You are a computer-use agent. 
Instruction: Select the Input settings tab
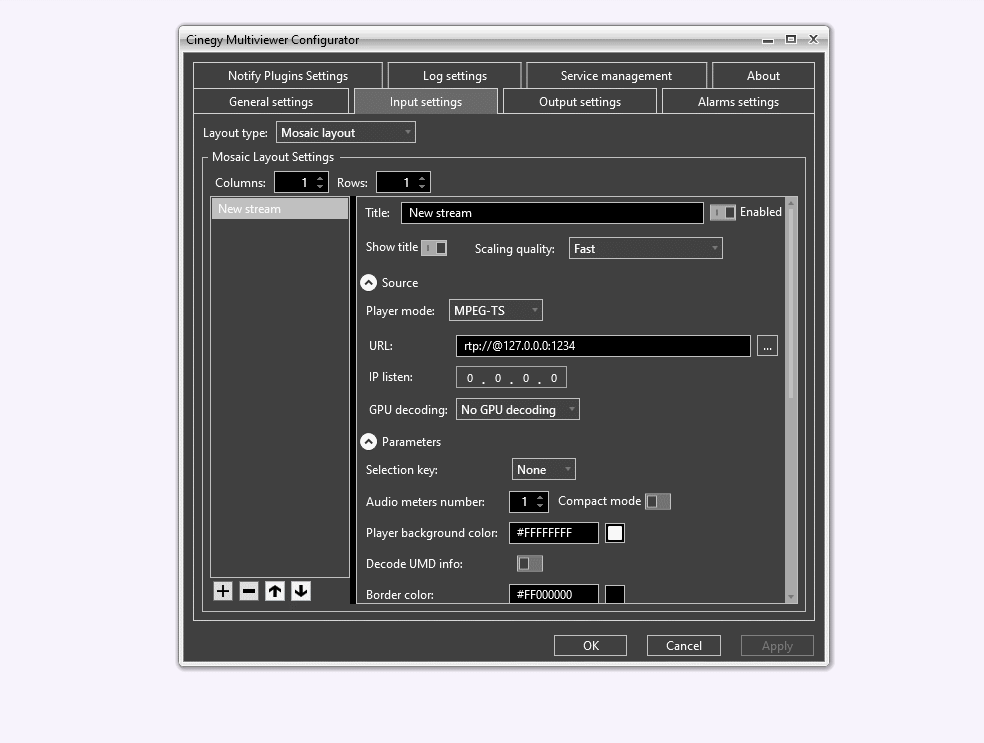point(426,102)
